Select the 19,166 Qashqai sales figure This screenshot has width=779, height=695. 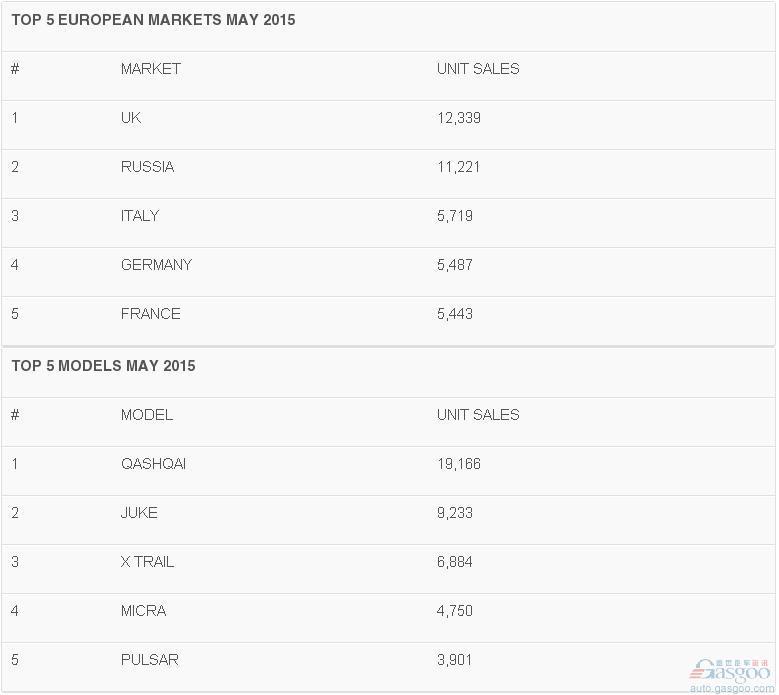[x=459, y=463]
